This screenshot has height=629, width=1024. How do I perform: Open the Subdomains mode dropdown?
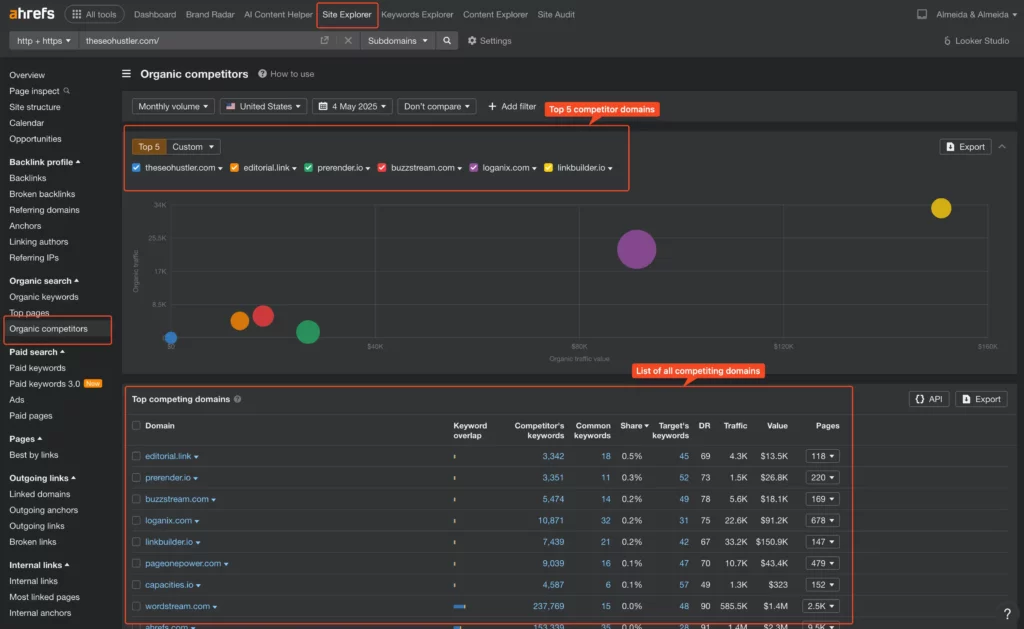[x=398, y=41]
